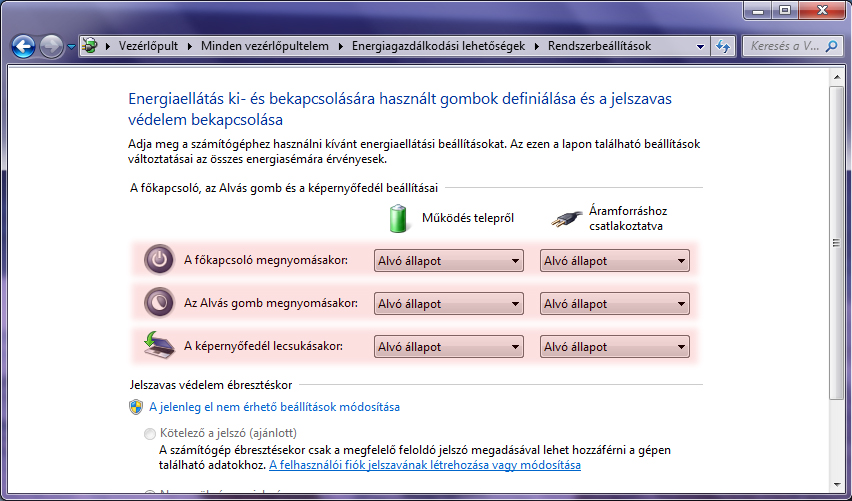Click the Forward navigation arrow button

51,46
